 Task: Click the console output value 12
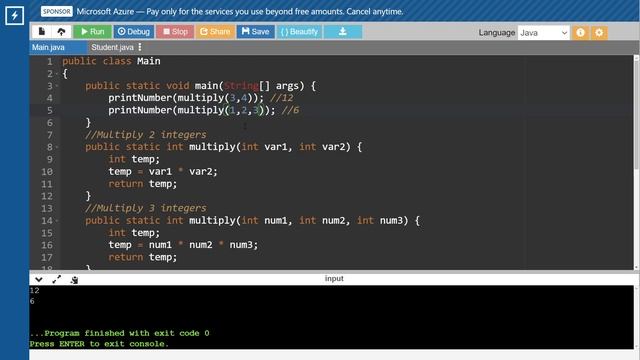pyautogui.click(x=34, y=291)
